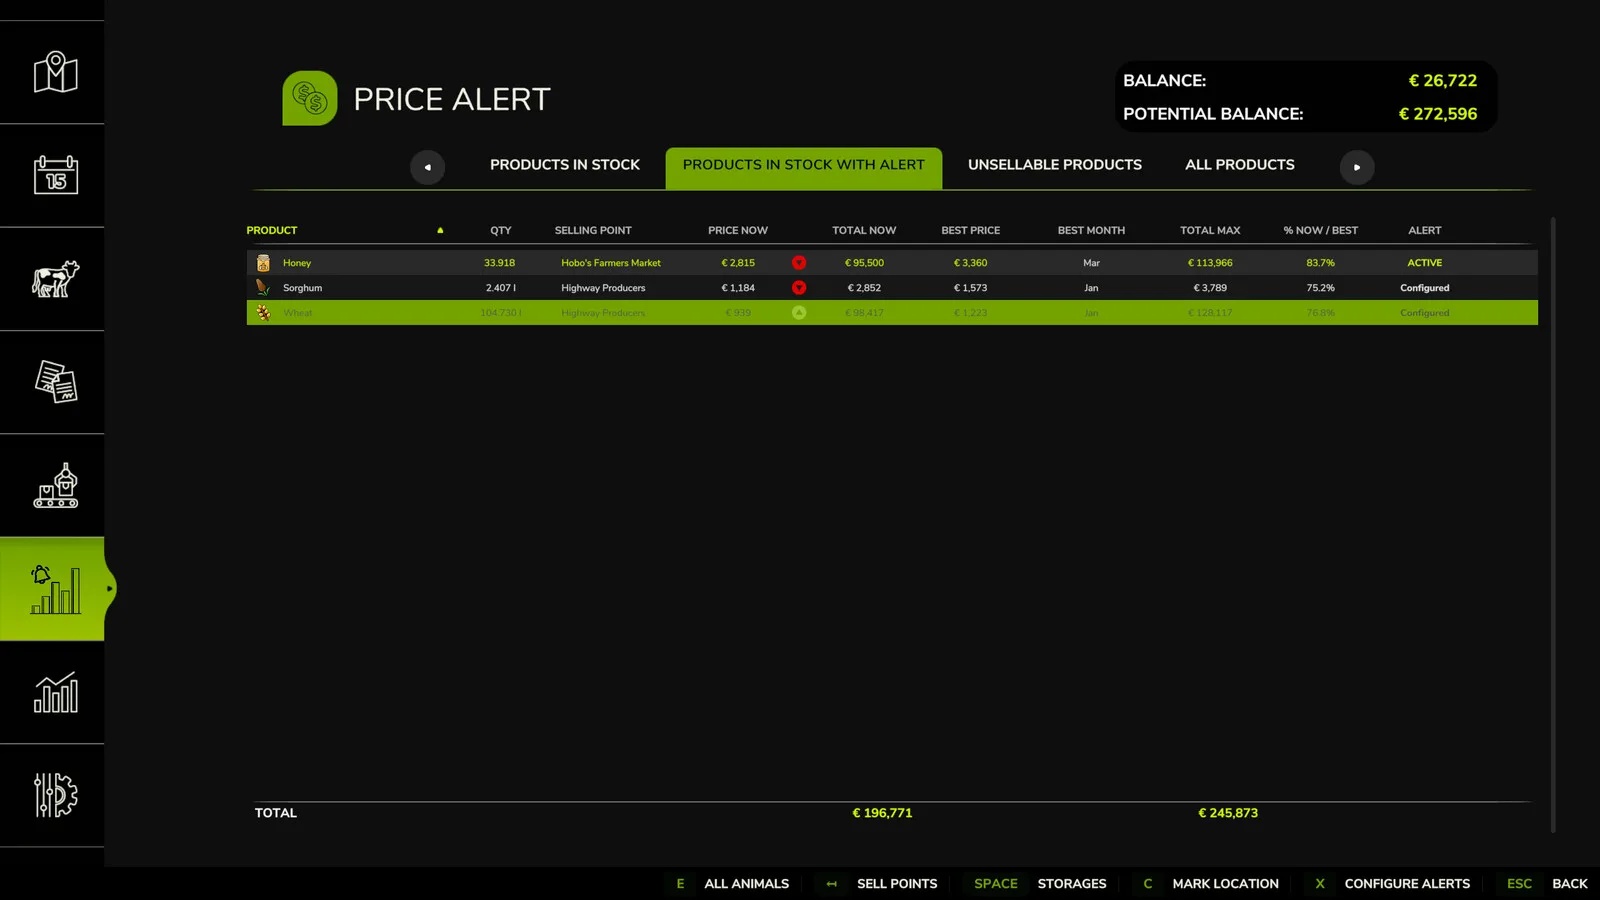Screen dimensions: 1600x900
Task: Click the red down trend icon in Sorghum row
Action: [x=799, y=288]
